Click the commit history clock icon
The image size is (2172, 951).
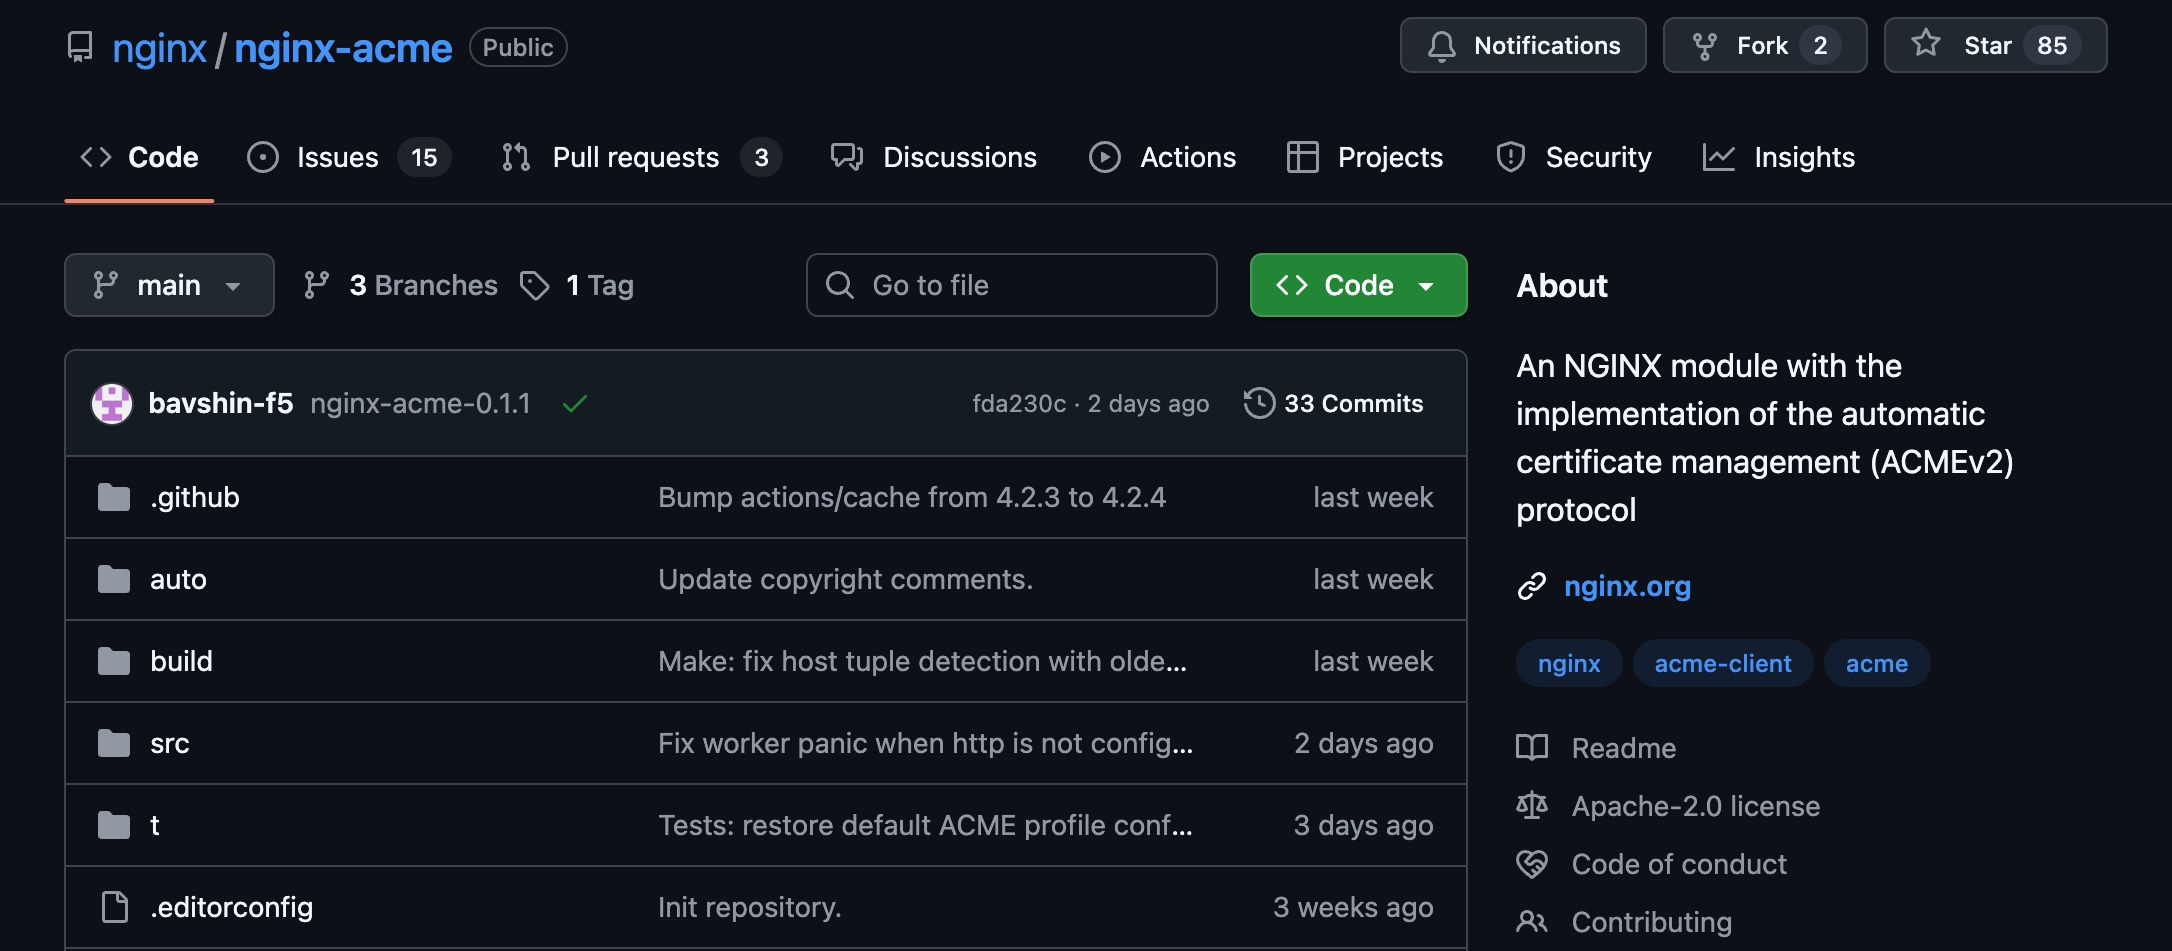pos(1259,403)
